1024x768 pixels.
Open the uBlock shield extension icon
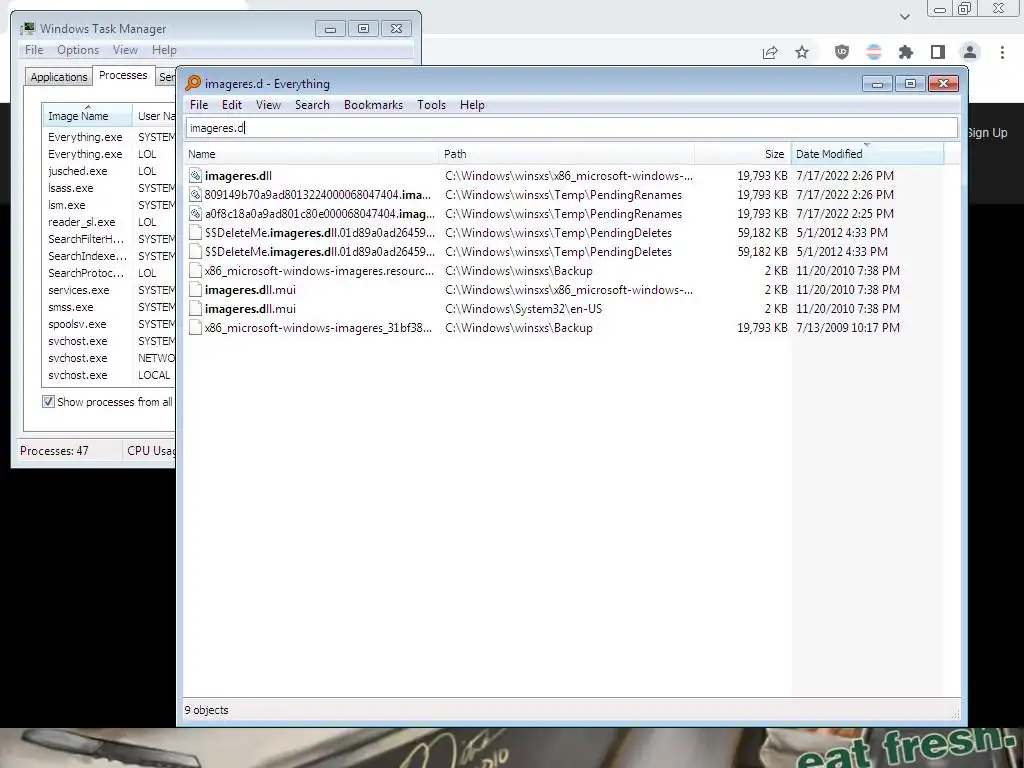tap(842, 52)
